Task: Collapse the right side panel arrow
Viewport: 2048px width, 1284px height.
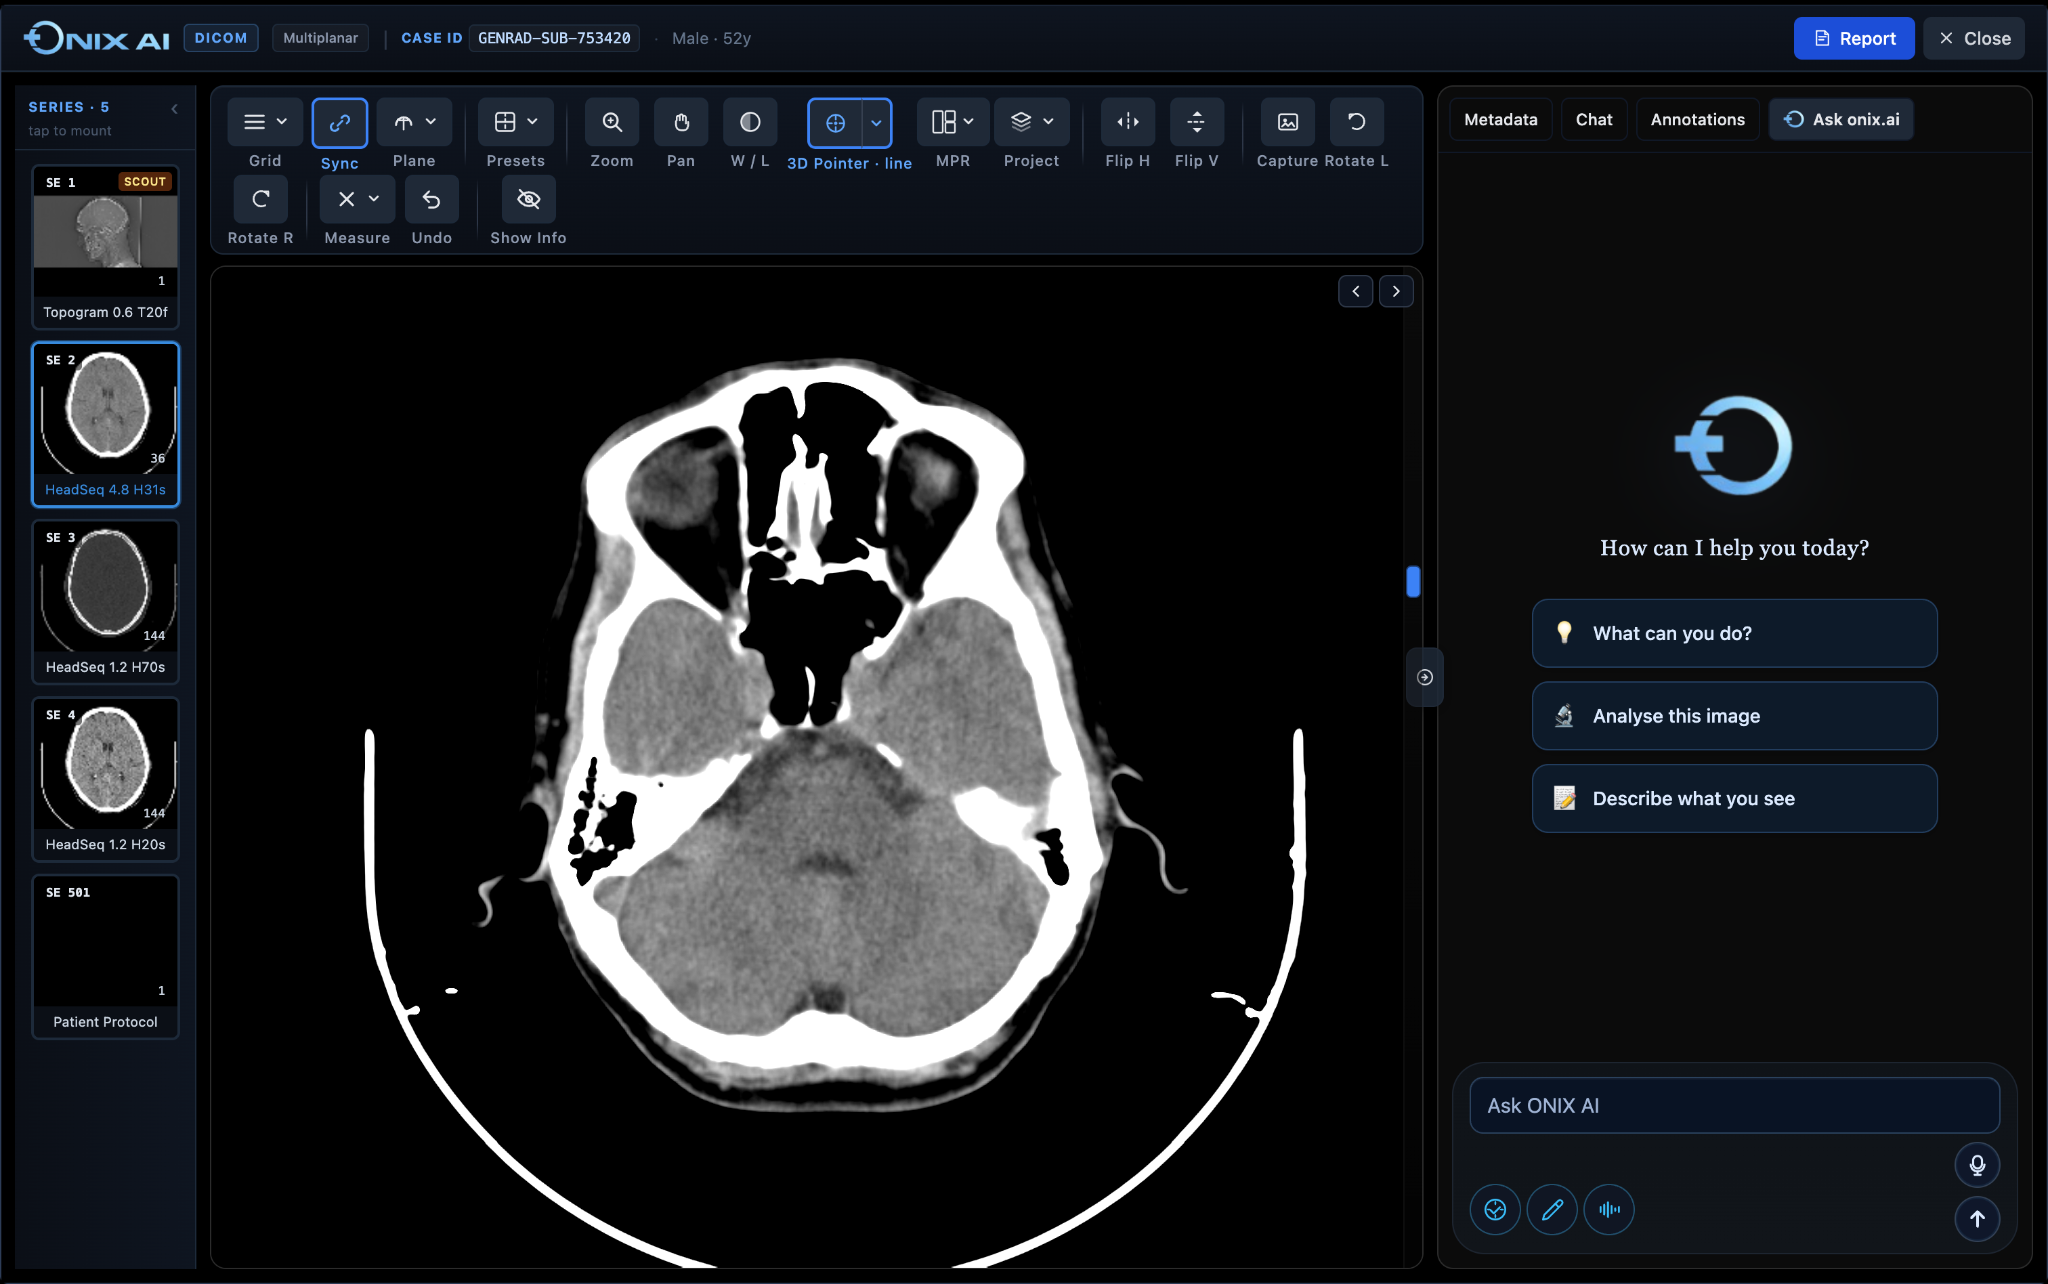Action: point(1425,677)
